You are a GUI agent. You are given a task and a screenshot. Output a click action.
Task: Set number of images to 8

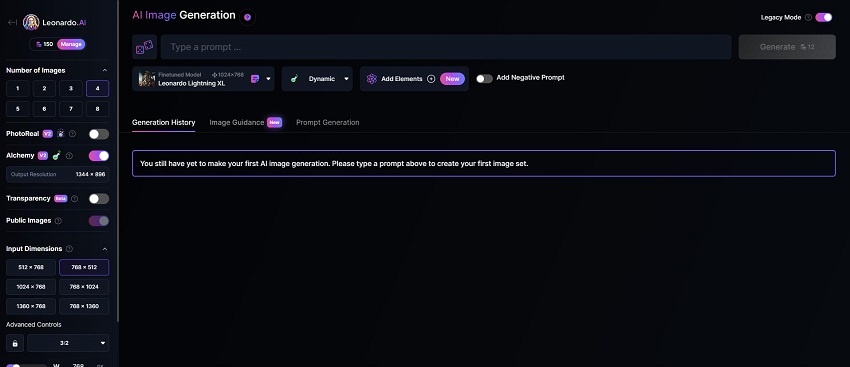tap(98, 109)
